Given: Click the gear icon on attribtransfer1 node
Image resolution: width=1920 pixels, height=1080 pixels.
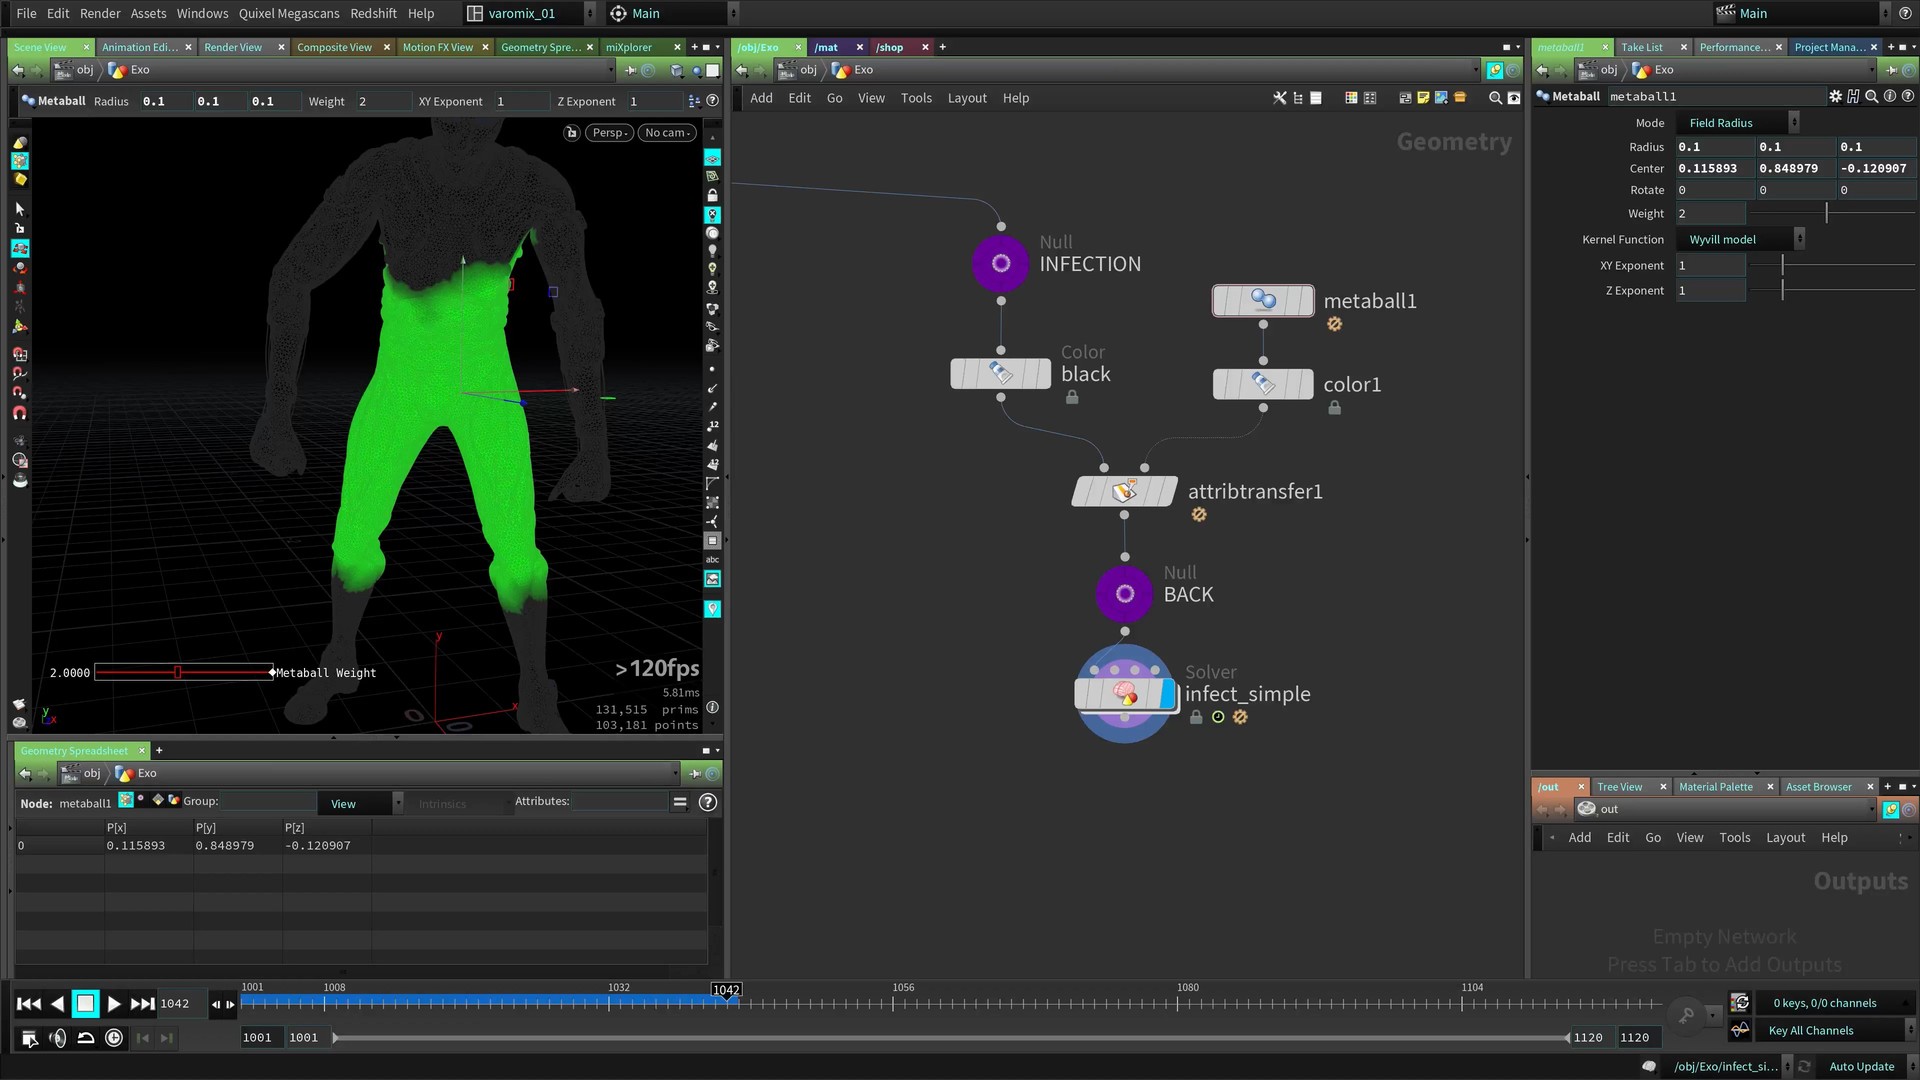Looking at the screenshot, I should click(1199, 514).
